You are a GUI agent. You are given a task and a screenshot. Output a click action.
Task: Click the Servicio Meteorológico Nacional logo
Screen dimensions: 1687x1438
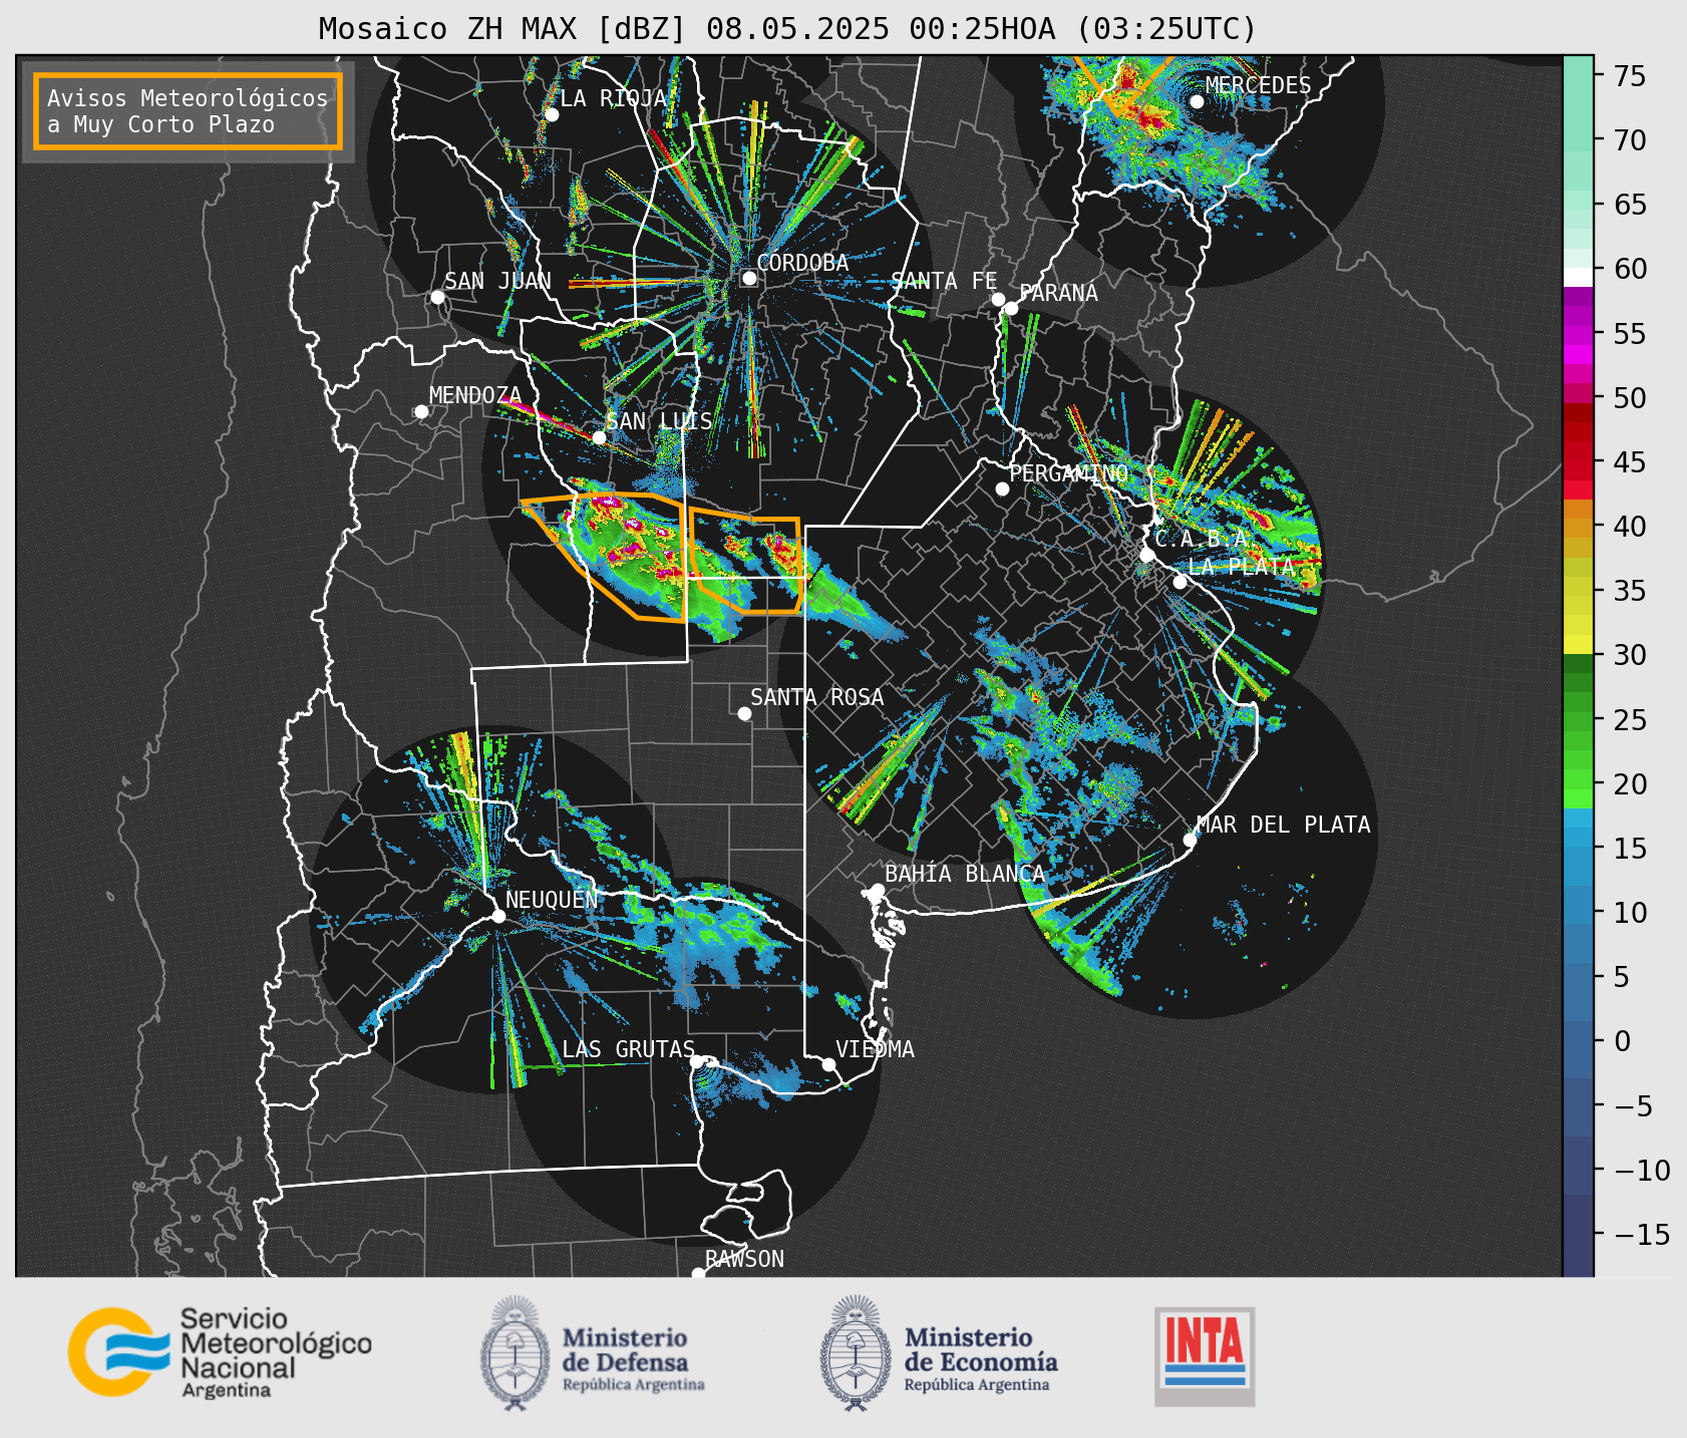tap(220, 1353)
